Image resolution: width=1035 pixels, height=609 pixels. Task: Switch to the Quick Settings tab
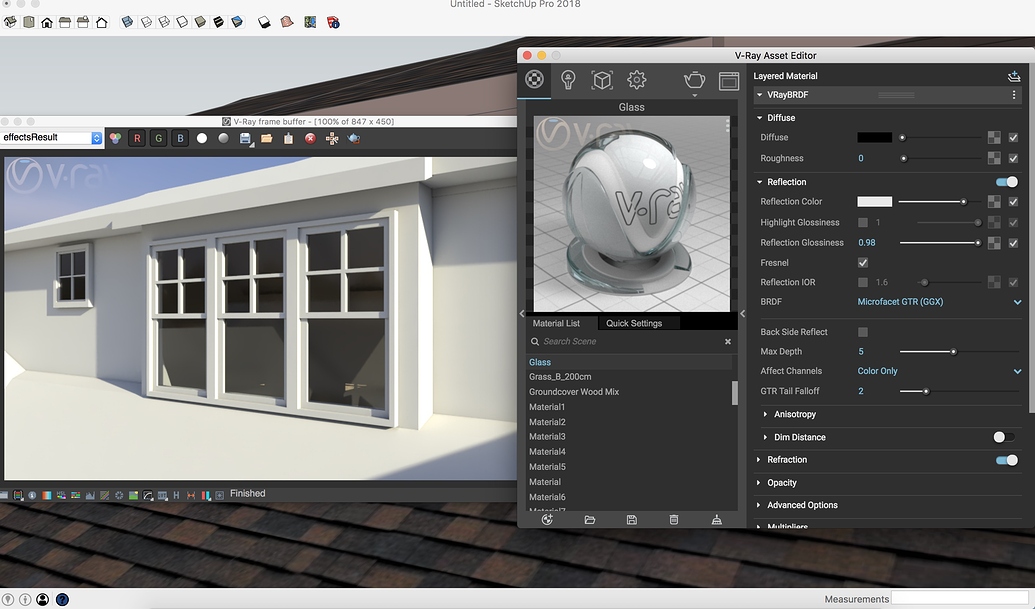coord(635,323)
